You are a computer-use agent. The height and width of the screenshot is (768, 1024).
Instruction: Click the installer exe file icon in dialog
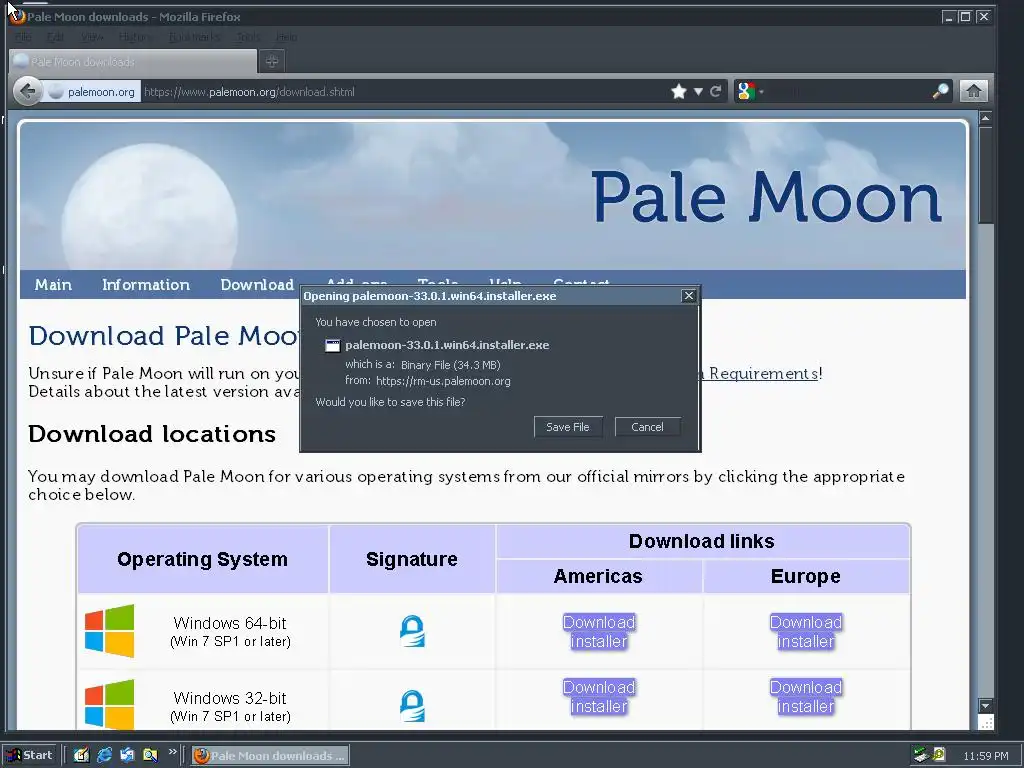[332, 345]
